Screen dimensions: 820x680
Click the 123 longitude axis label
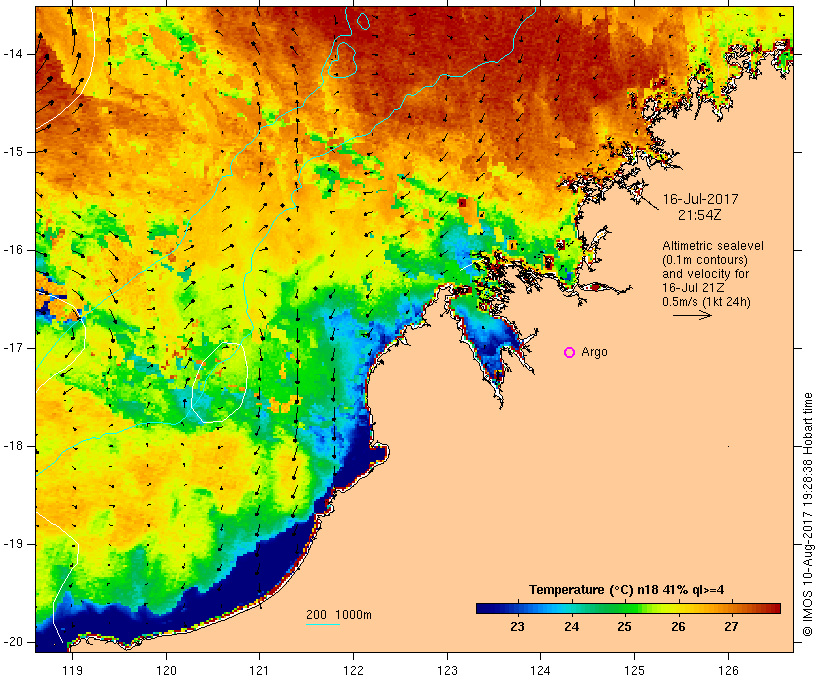[447, 671]
